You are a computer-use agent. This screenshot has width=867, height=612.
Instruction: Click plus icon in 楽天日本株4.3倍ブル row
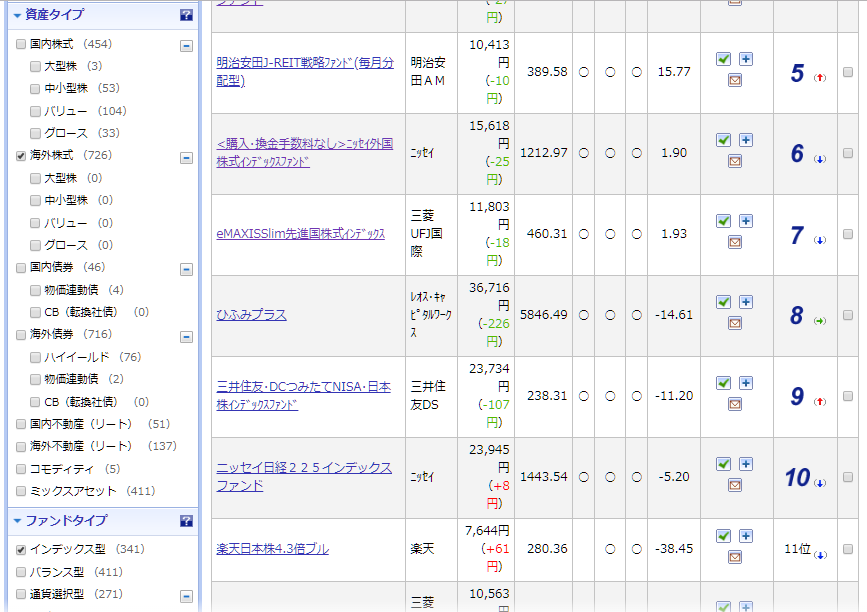[x=746, y=536]
